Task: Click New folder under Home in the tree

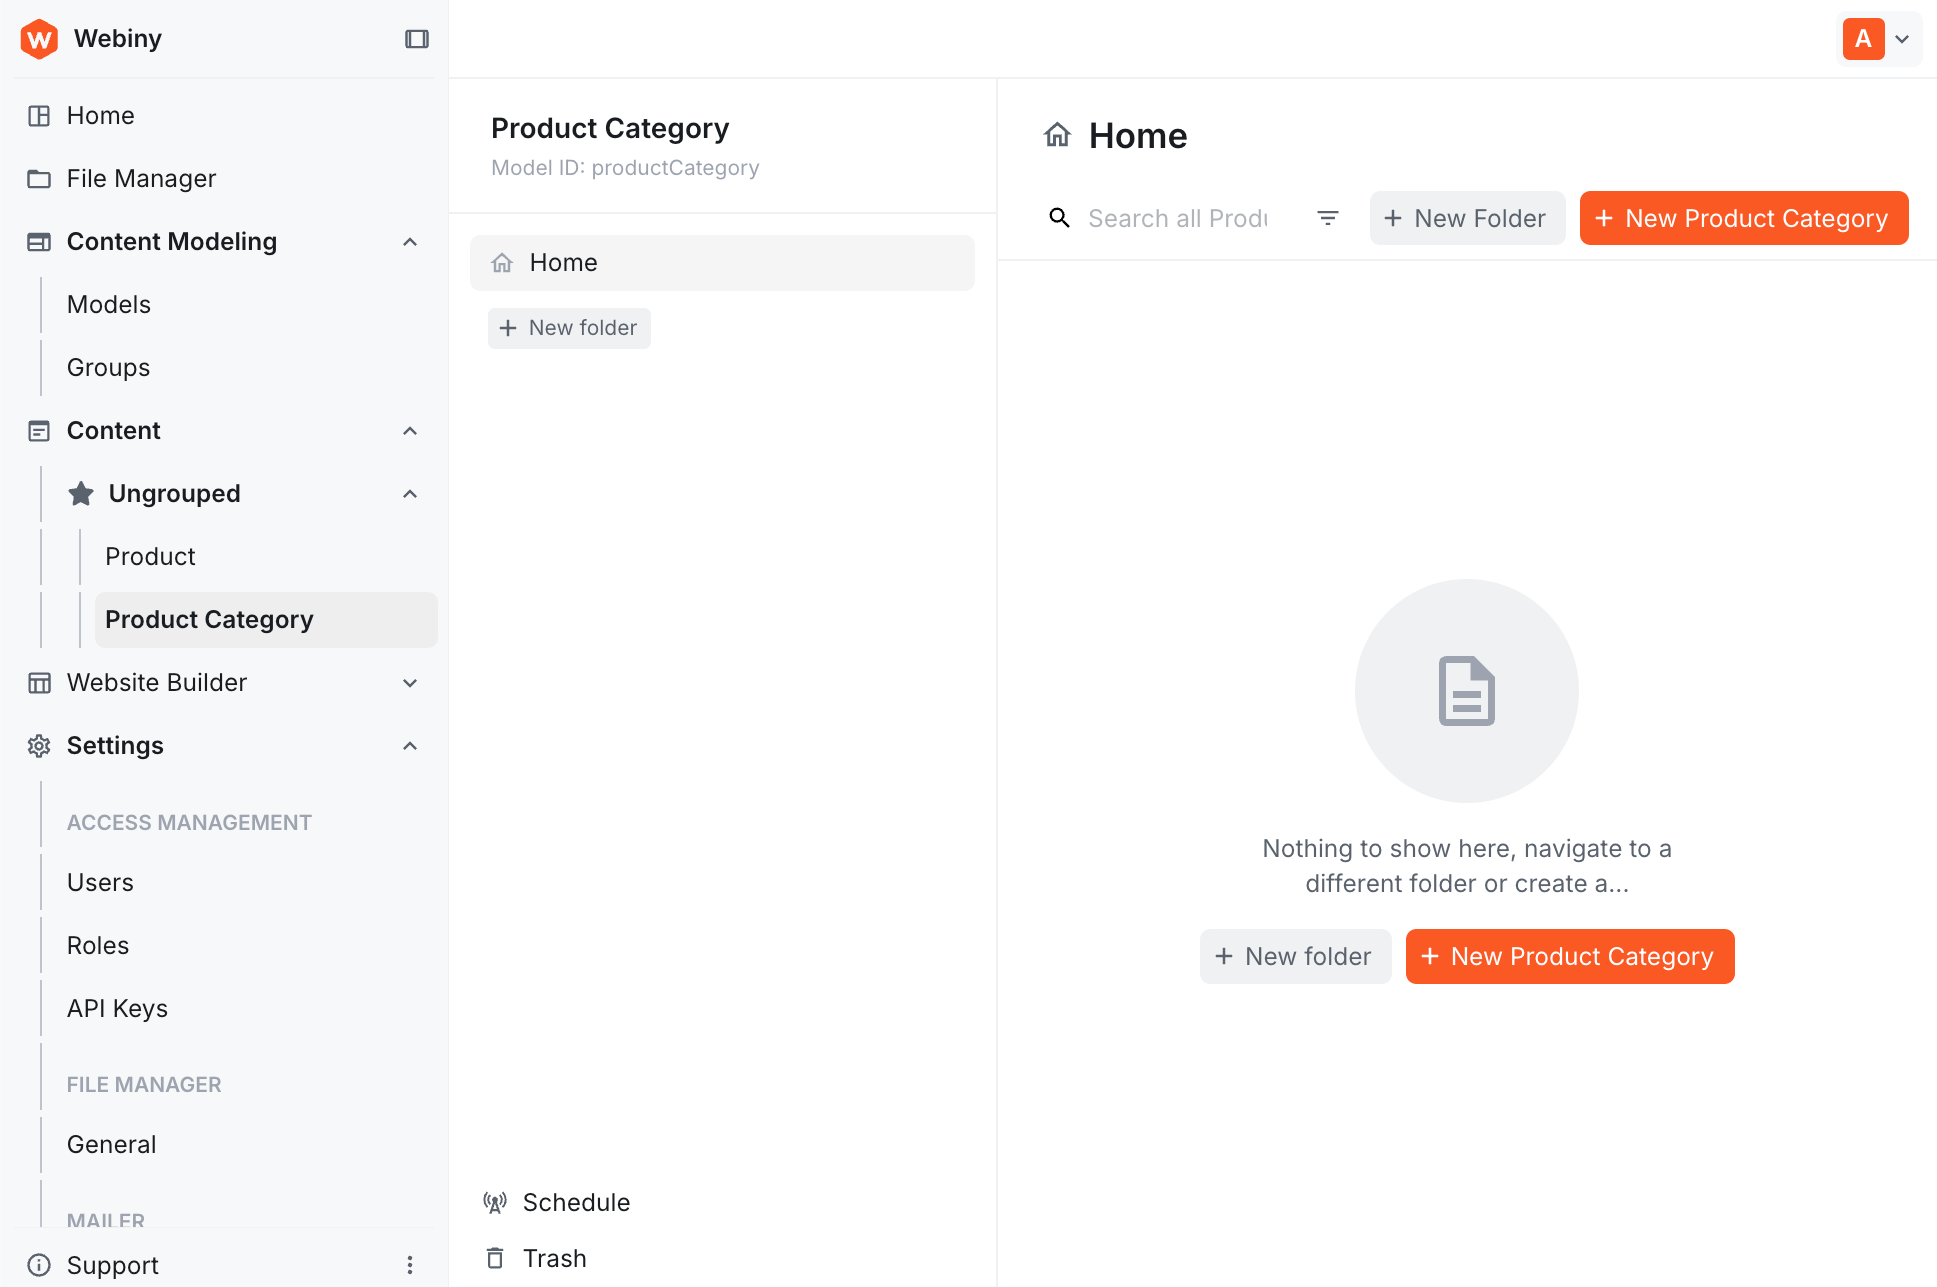Action: (569, 327)
